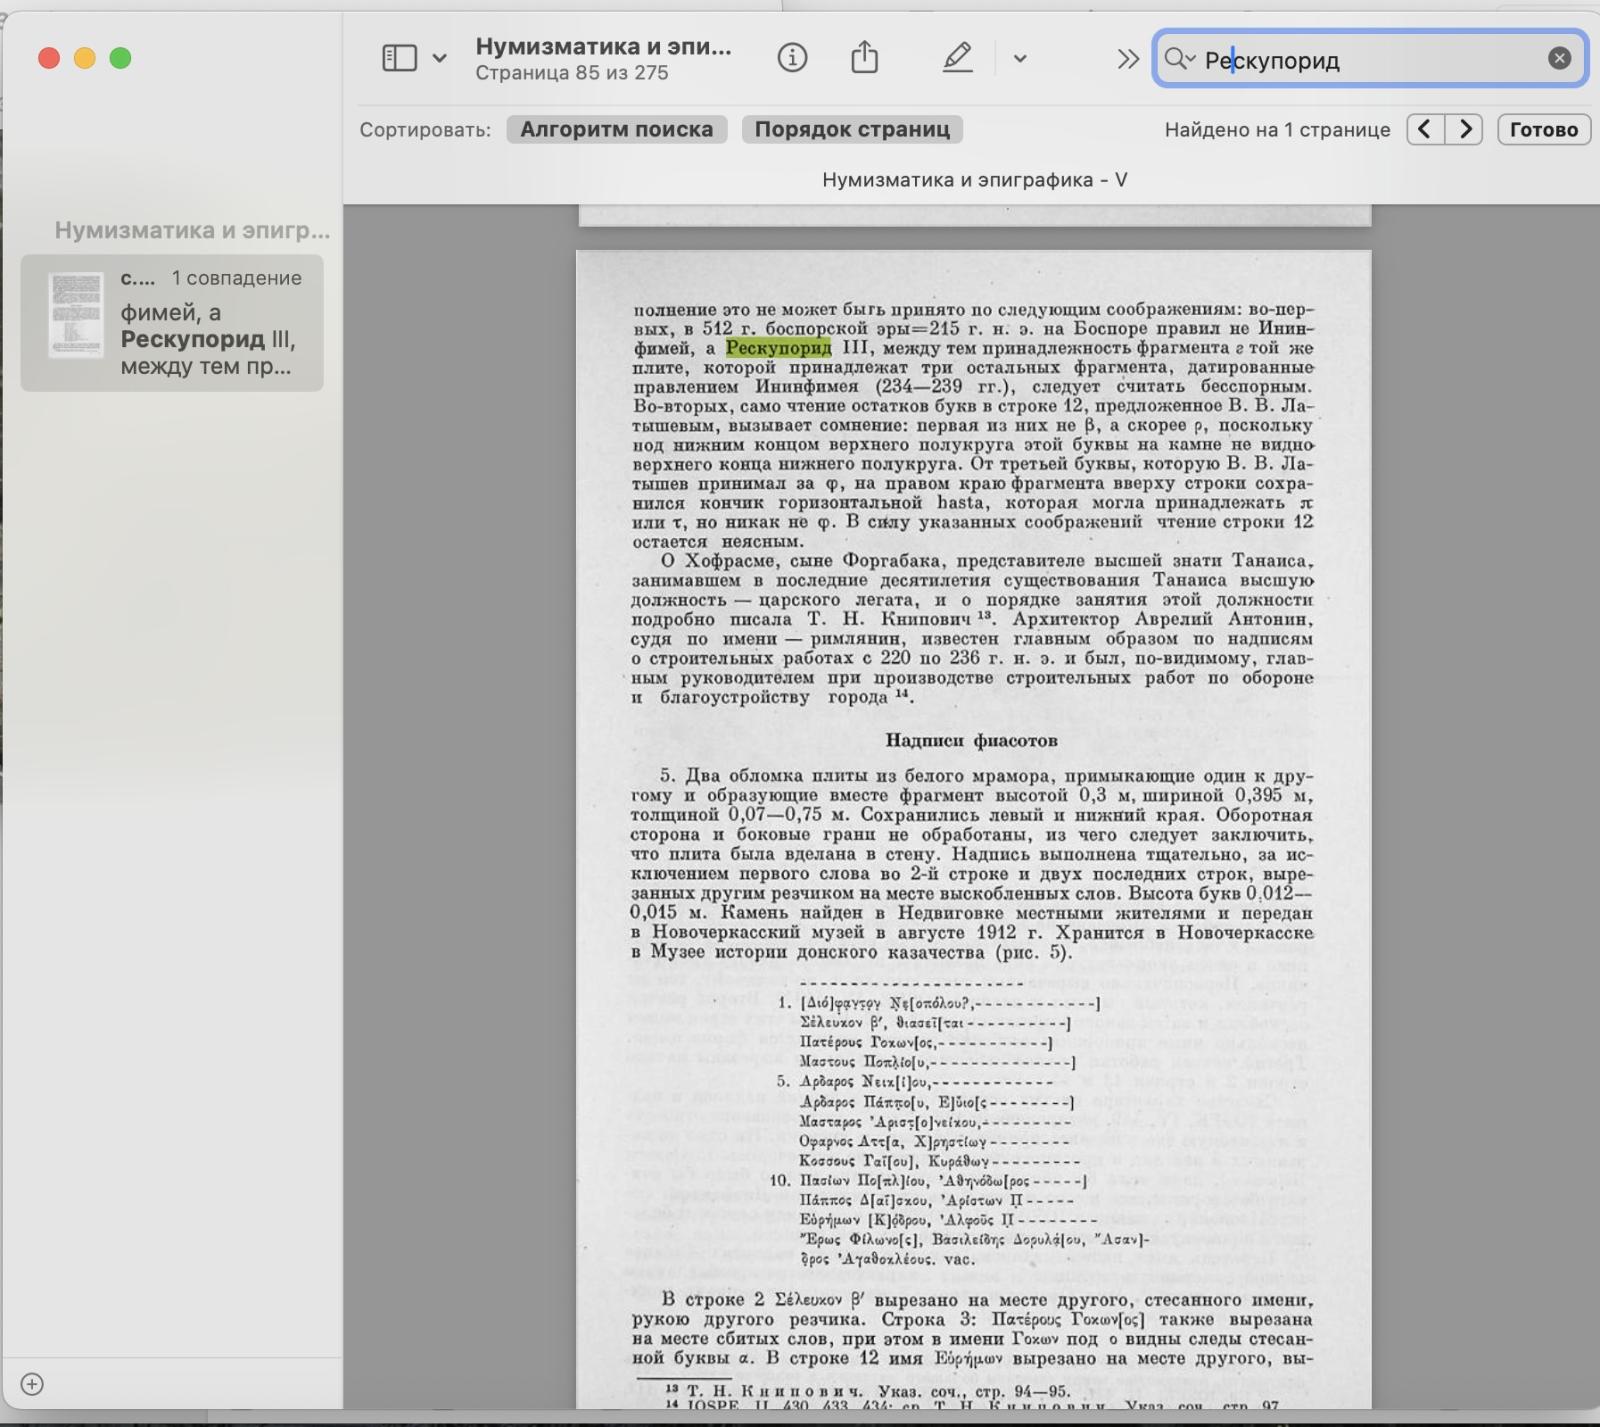1600x1427 pixels.
Task: Click the highlighted word Рескупорид on page
Action: 778,348
